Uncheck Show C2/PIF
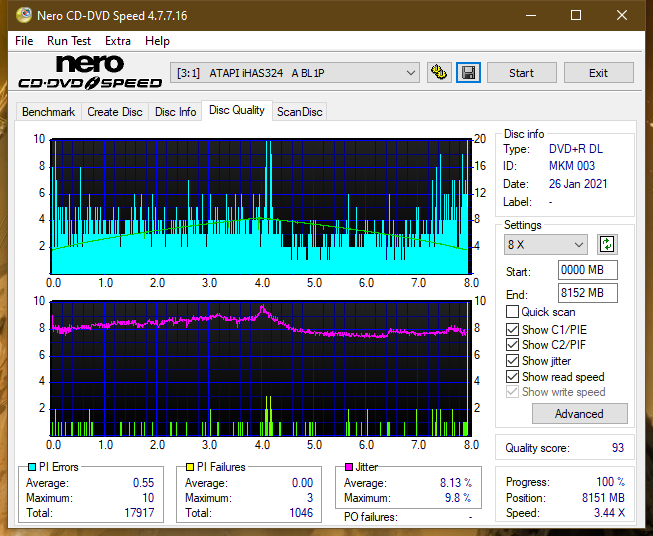Image resolution: width=653 pixels, height=536 pixels. (x=512, y=345)
